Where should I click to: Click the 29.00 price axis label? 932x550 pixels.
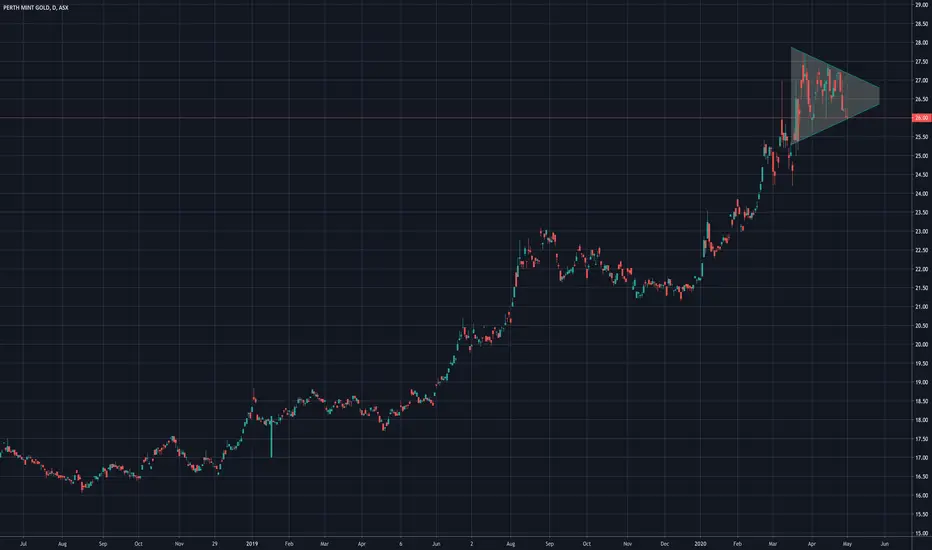921,5
